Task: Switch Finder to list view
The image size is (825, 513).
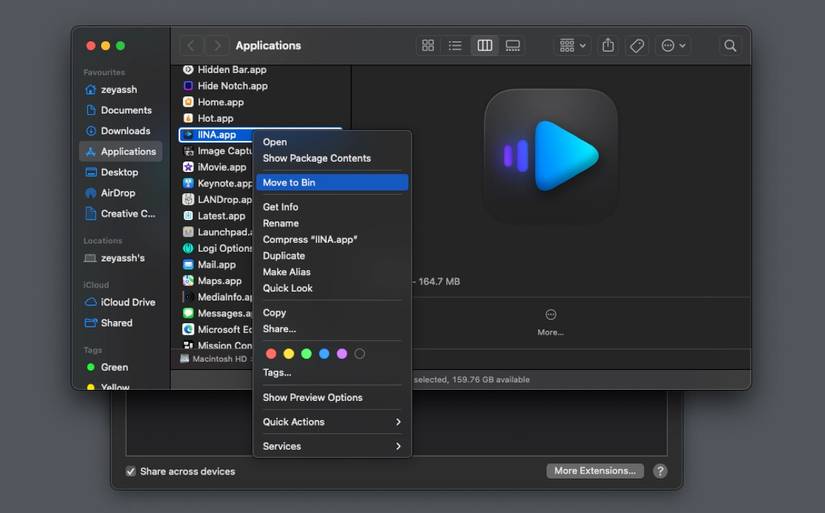Action: click(x=455, y=46)
